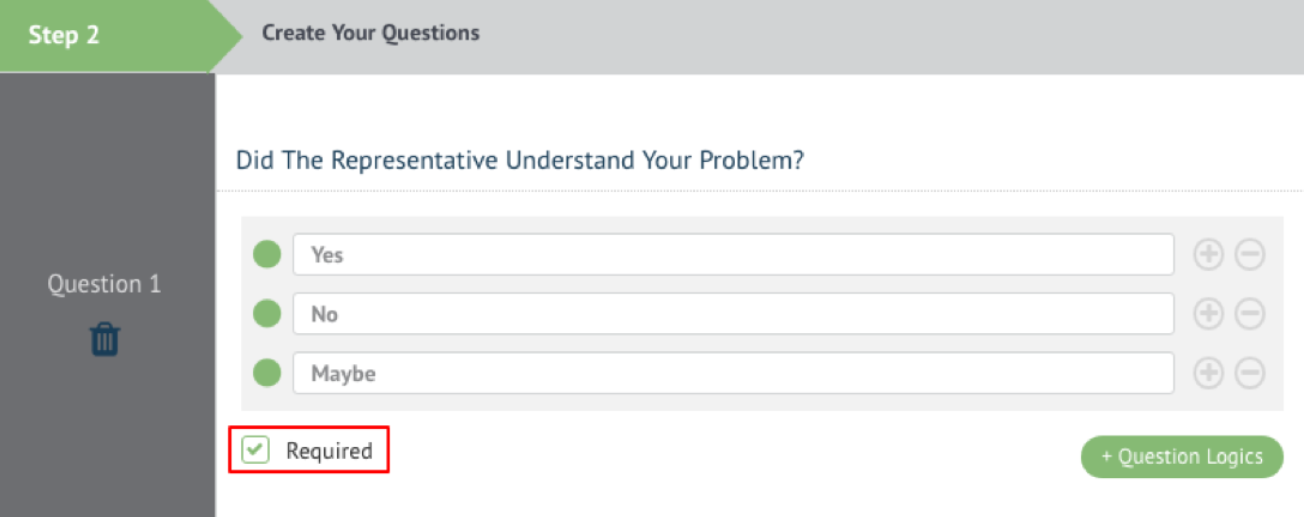Remove the Maybe answer option
The width and height of the screenshot is (1304, 517).
point(1250,374)
